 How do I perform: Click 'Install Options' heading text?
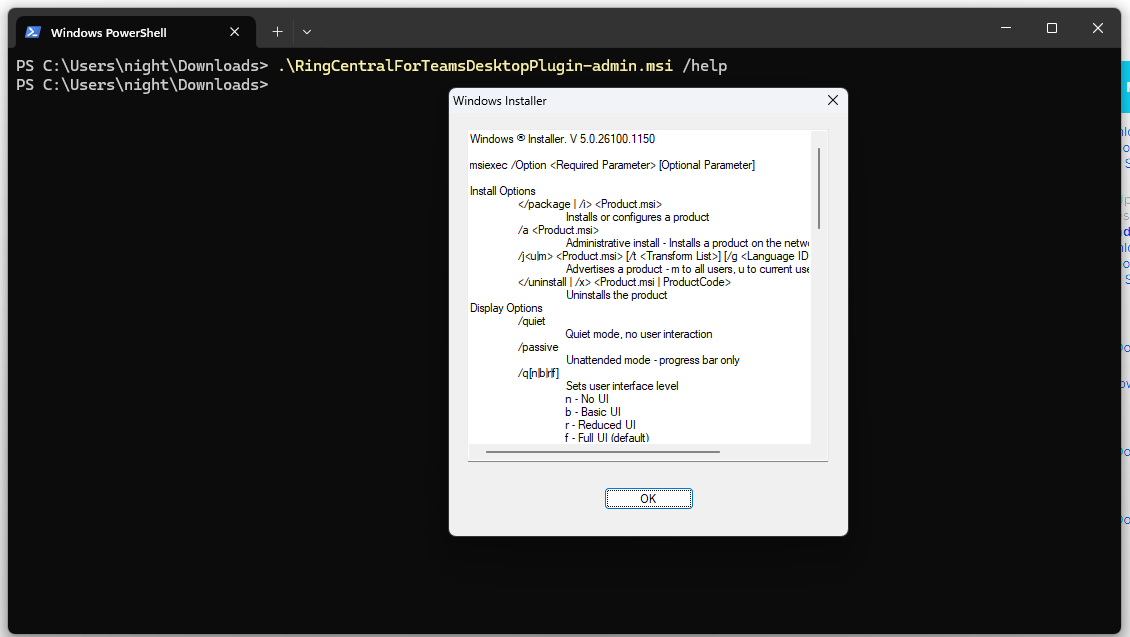tap(502, 191)
